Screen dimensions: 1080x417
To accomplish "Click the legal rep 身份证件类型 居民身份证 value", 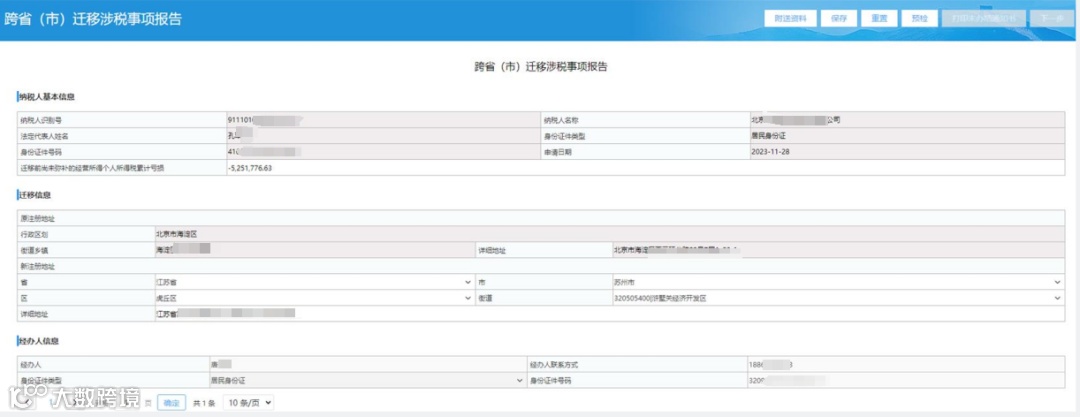I will (x=907, y=136).
